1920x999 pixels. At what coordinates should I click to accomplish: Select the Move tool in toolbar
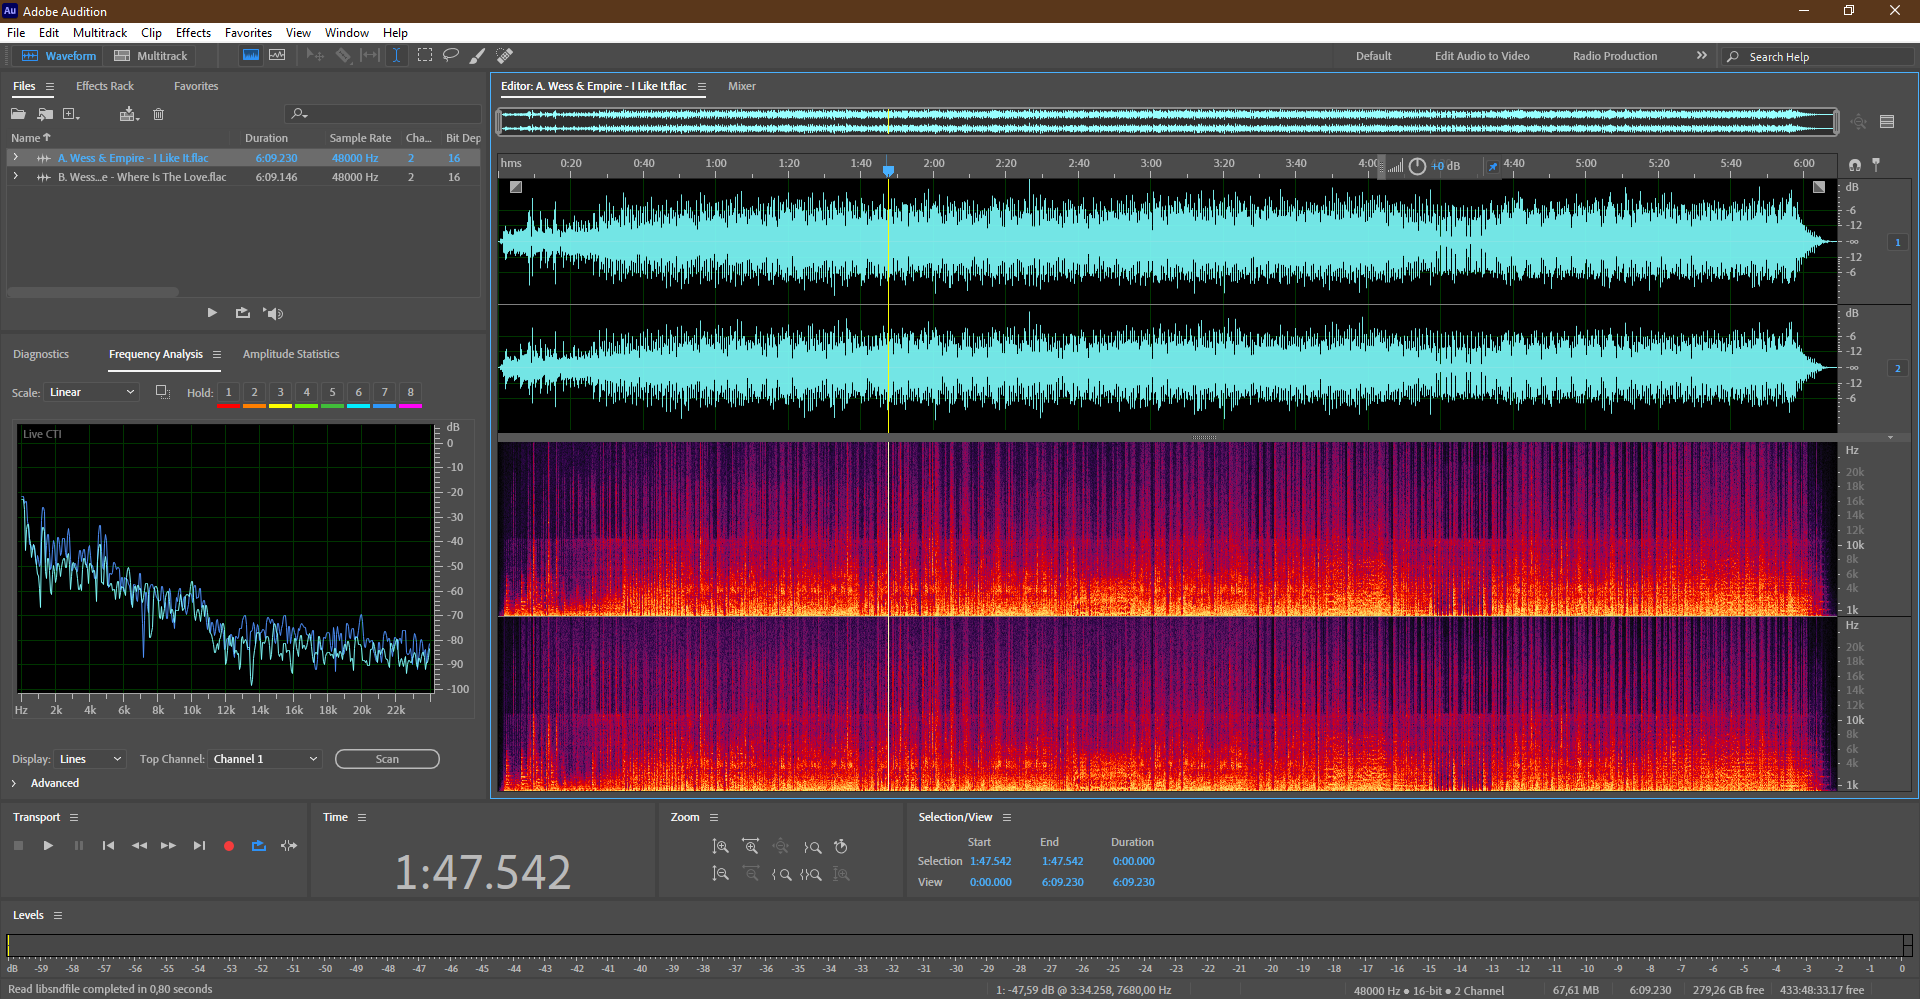[315, 56]
